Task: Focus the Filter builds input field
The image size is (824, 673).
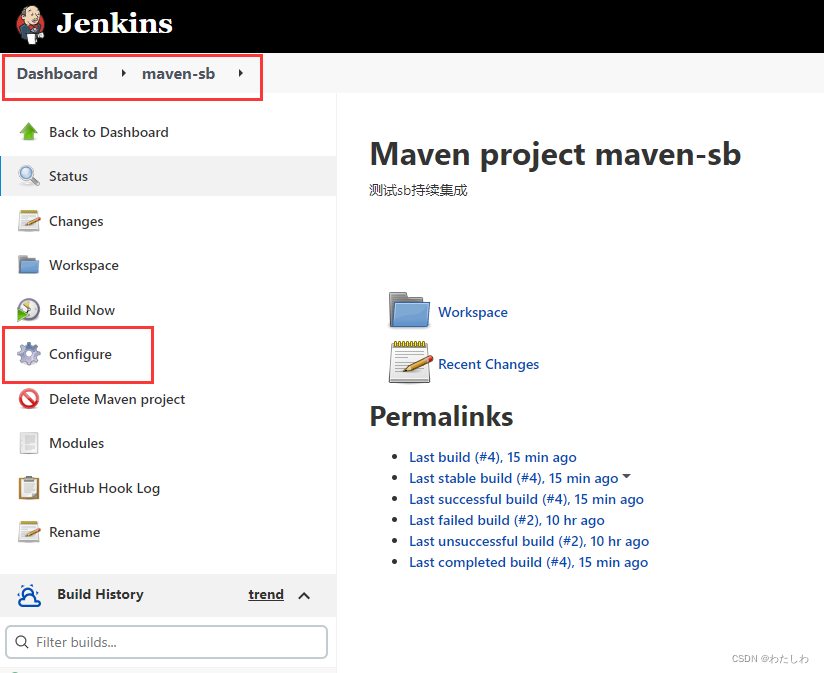Action: 166,642
